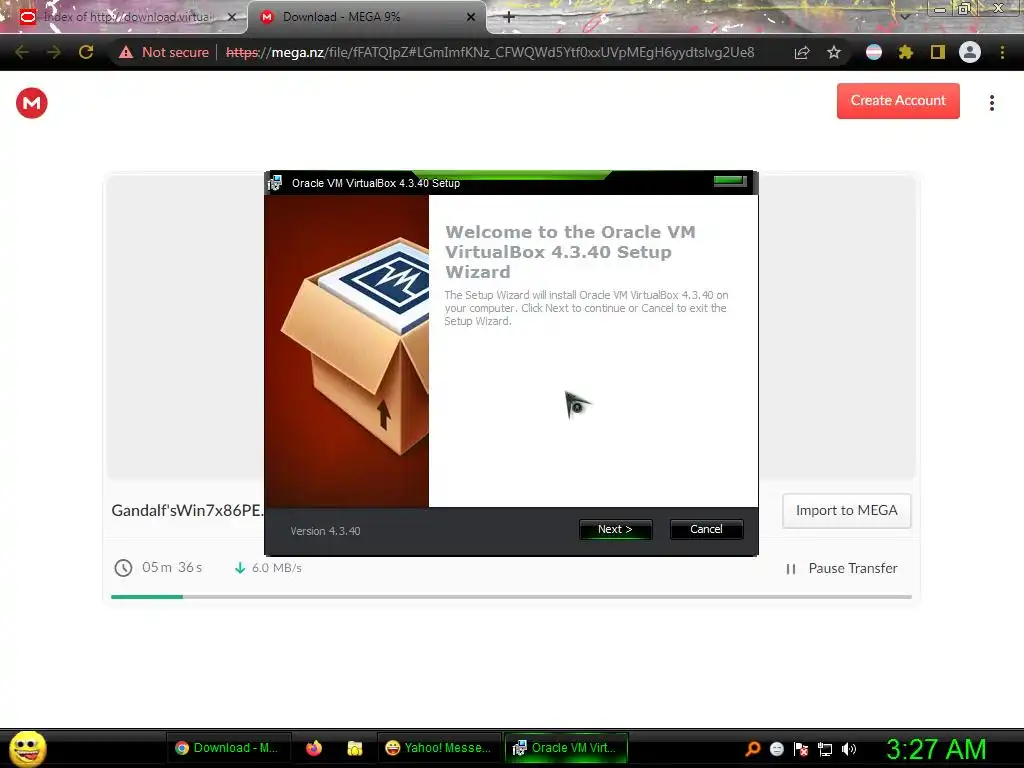Viewport: 1024px width, 768px height.
Task: Open the Chrome profile avatar
Action: (970, 52)
